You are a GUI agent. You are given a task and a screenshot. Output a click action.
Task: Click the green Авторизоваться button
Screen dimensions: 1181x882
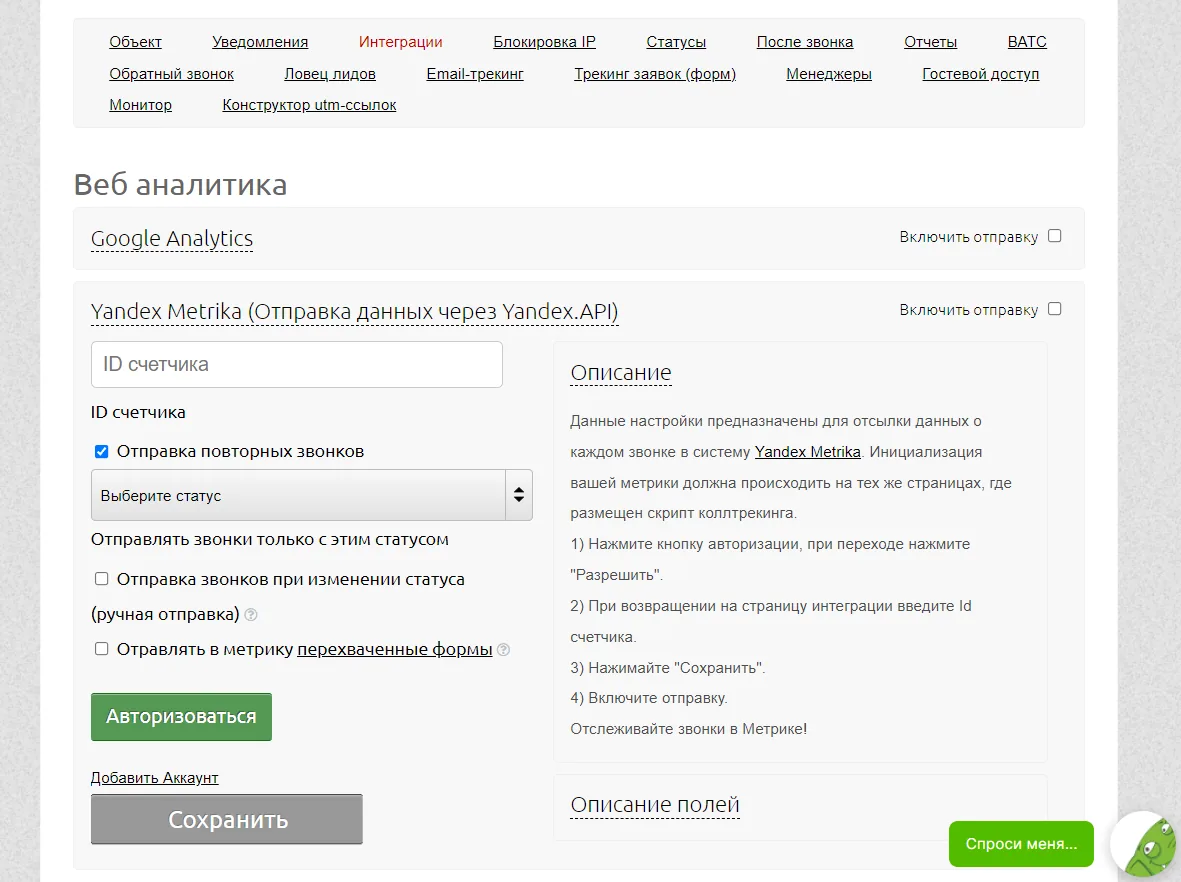click(x=182, y=716)
